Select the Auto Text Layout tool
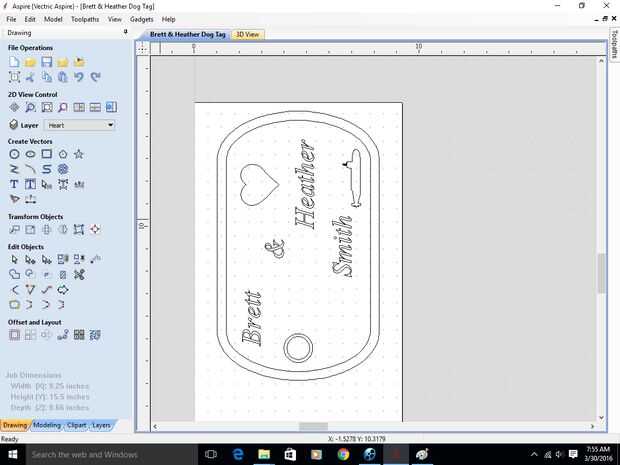 click(x=30, y=184)
